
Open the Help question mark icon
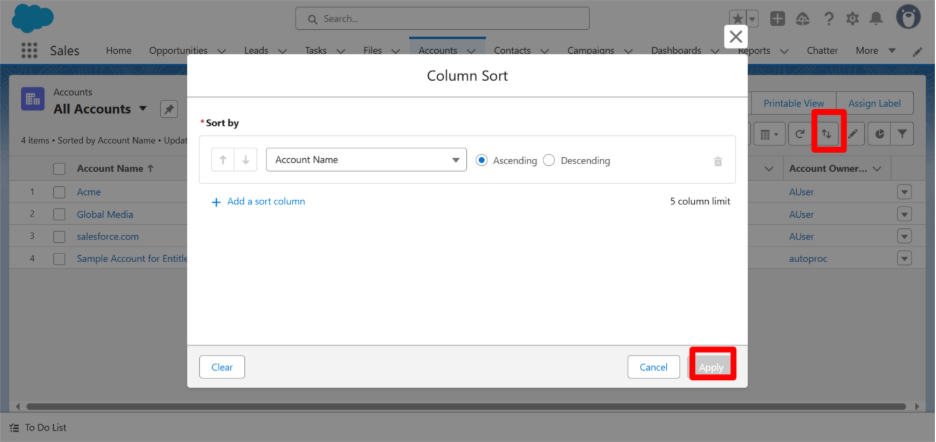coord(828,19)
